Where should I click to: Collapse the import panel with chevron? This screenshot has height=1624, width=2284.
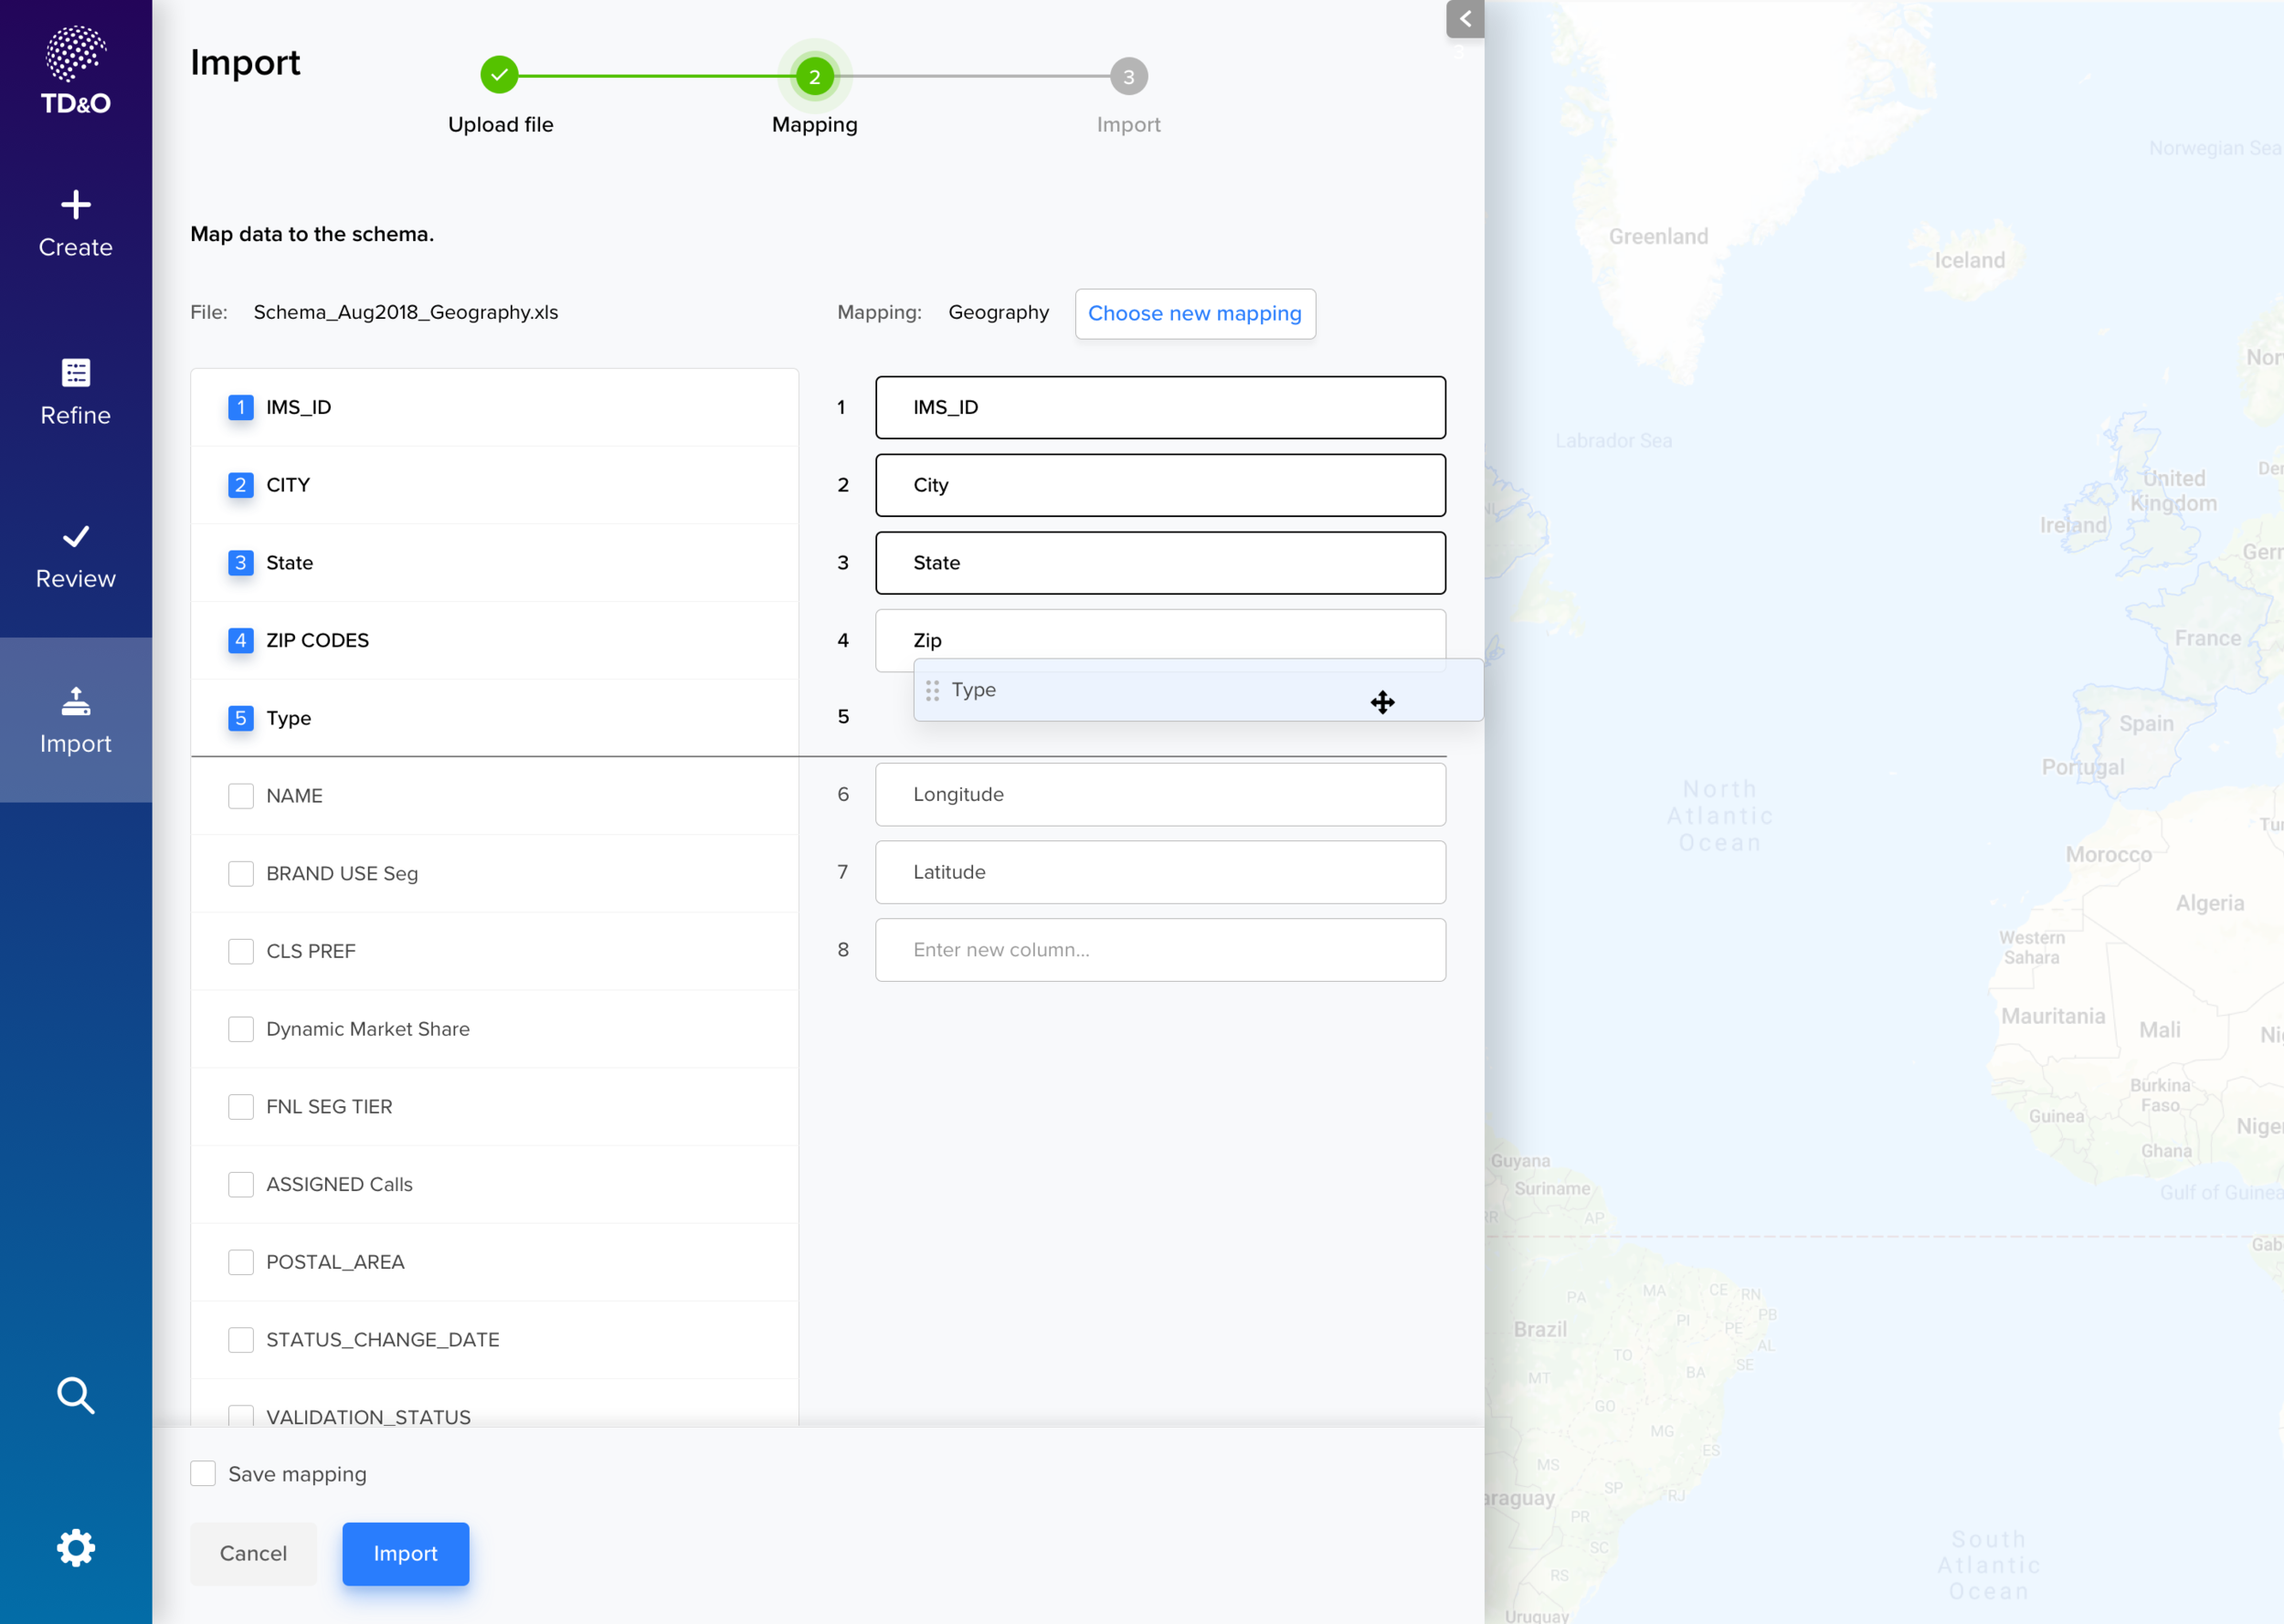click(x=1465, y=19)
